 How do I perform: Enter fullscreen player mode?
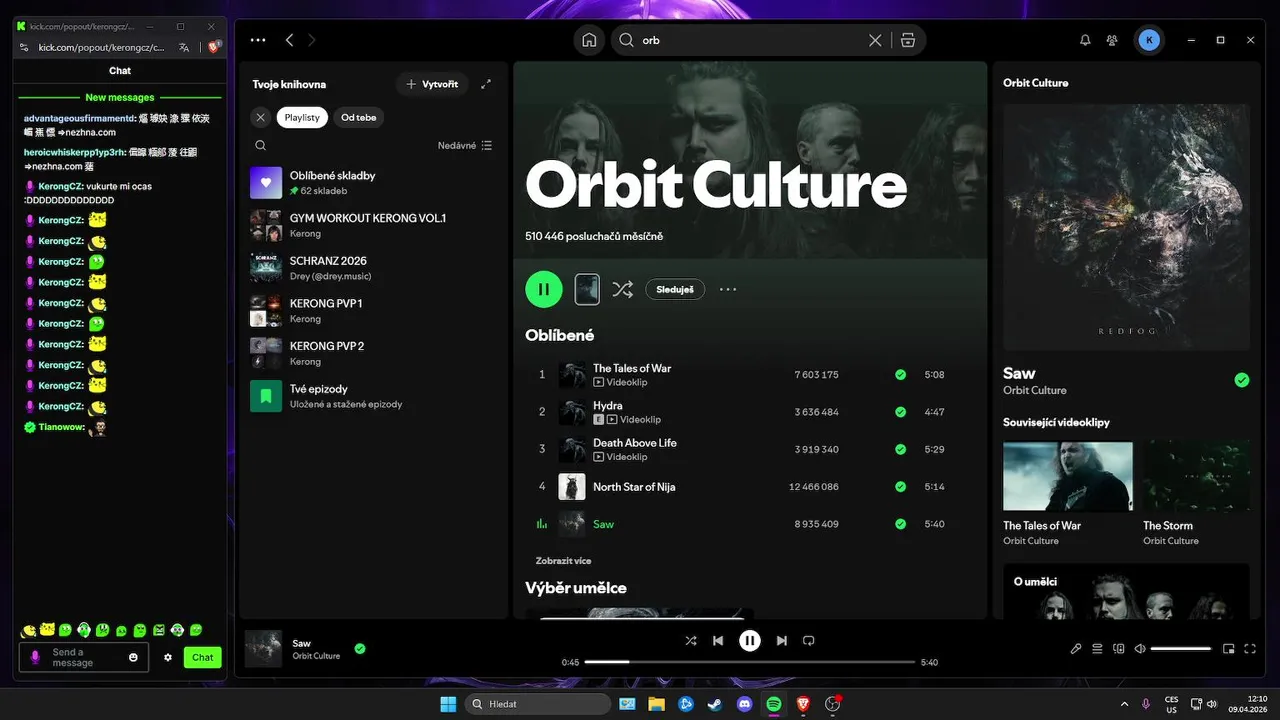pos(1250,648)
